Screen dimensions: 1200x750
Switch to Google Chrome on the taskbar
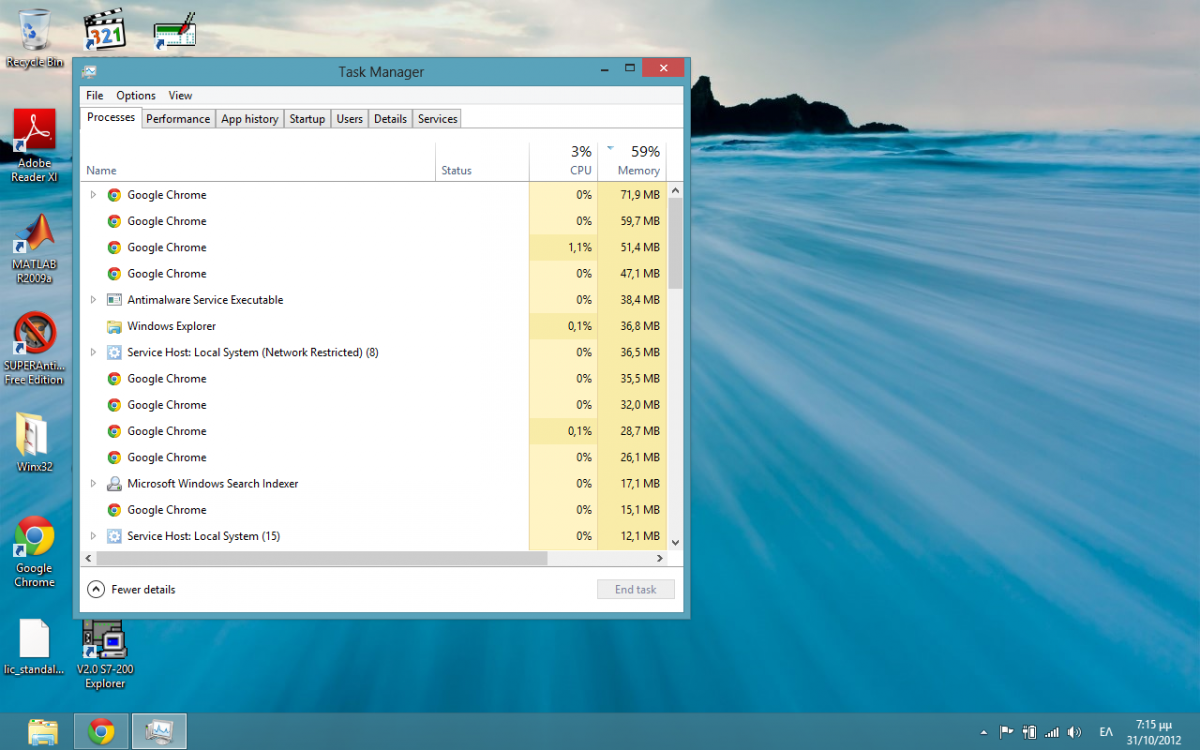(x=100, y=732)
